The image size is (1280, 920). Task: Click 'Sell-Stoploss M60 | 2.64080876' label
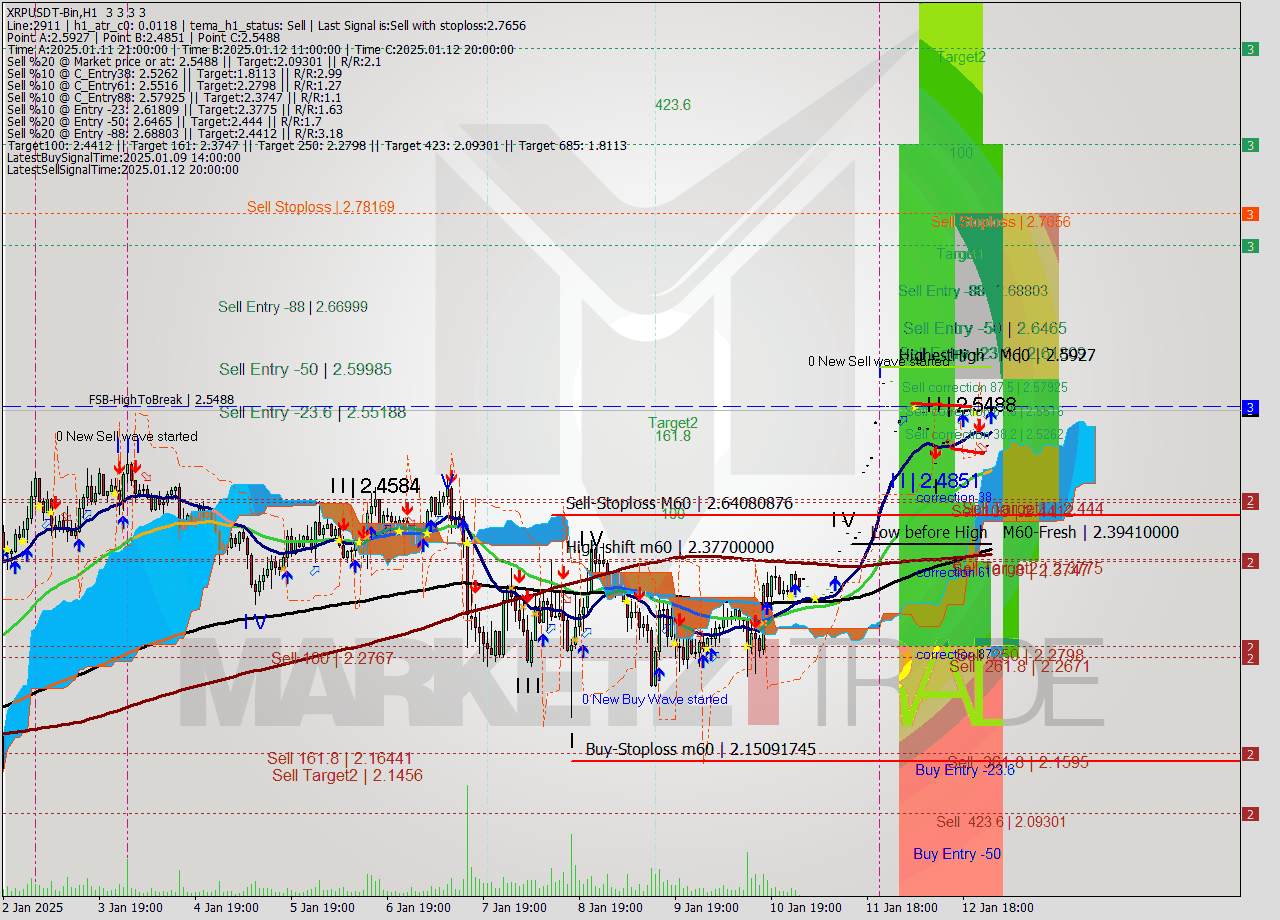tap(679, 503)
